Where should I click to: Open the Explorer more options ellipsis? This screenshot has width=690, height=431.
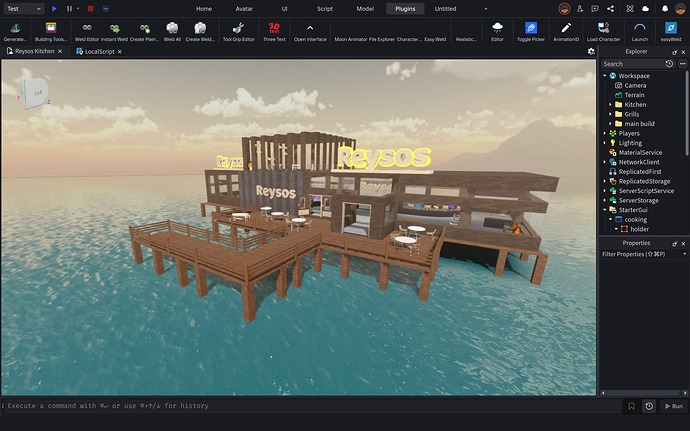point(682,64)
